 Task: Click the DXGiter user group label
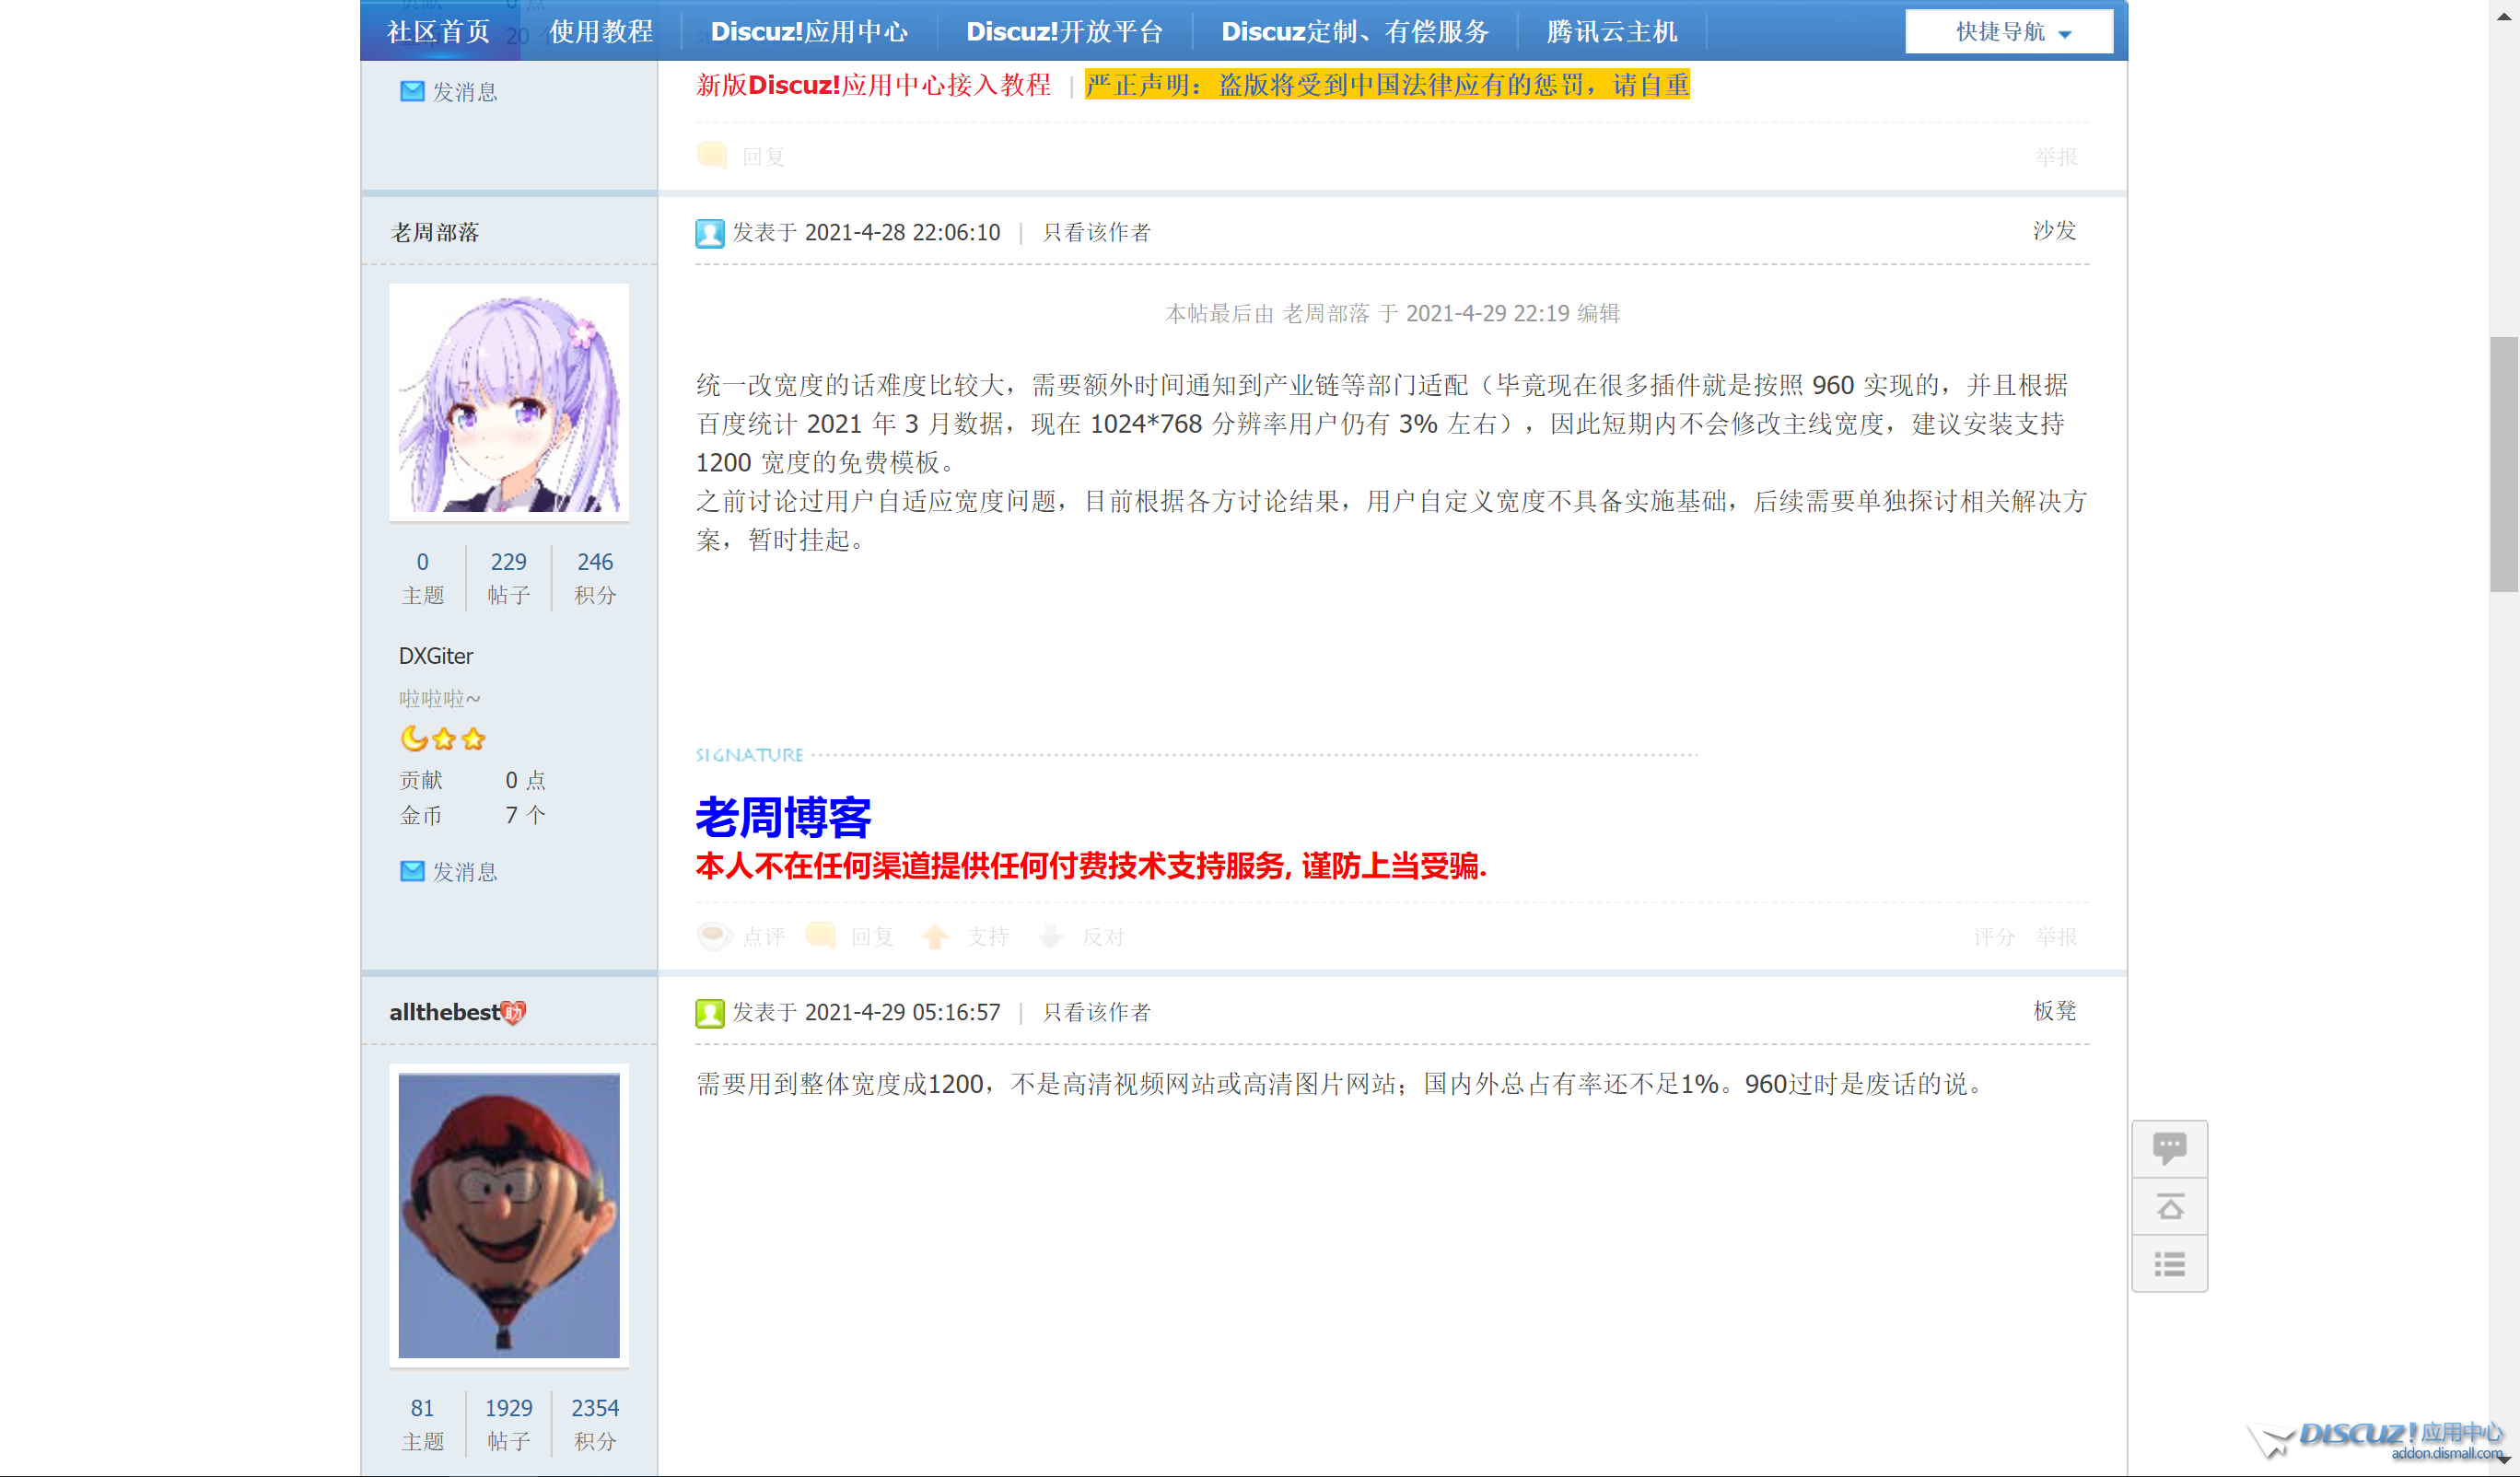pos(436,656)
